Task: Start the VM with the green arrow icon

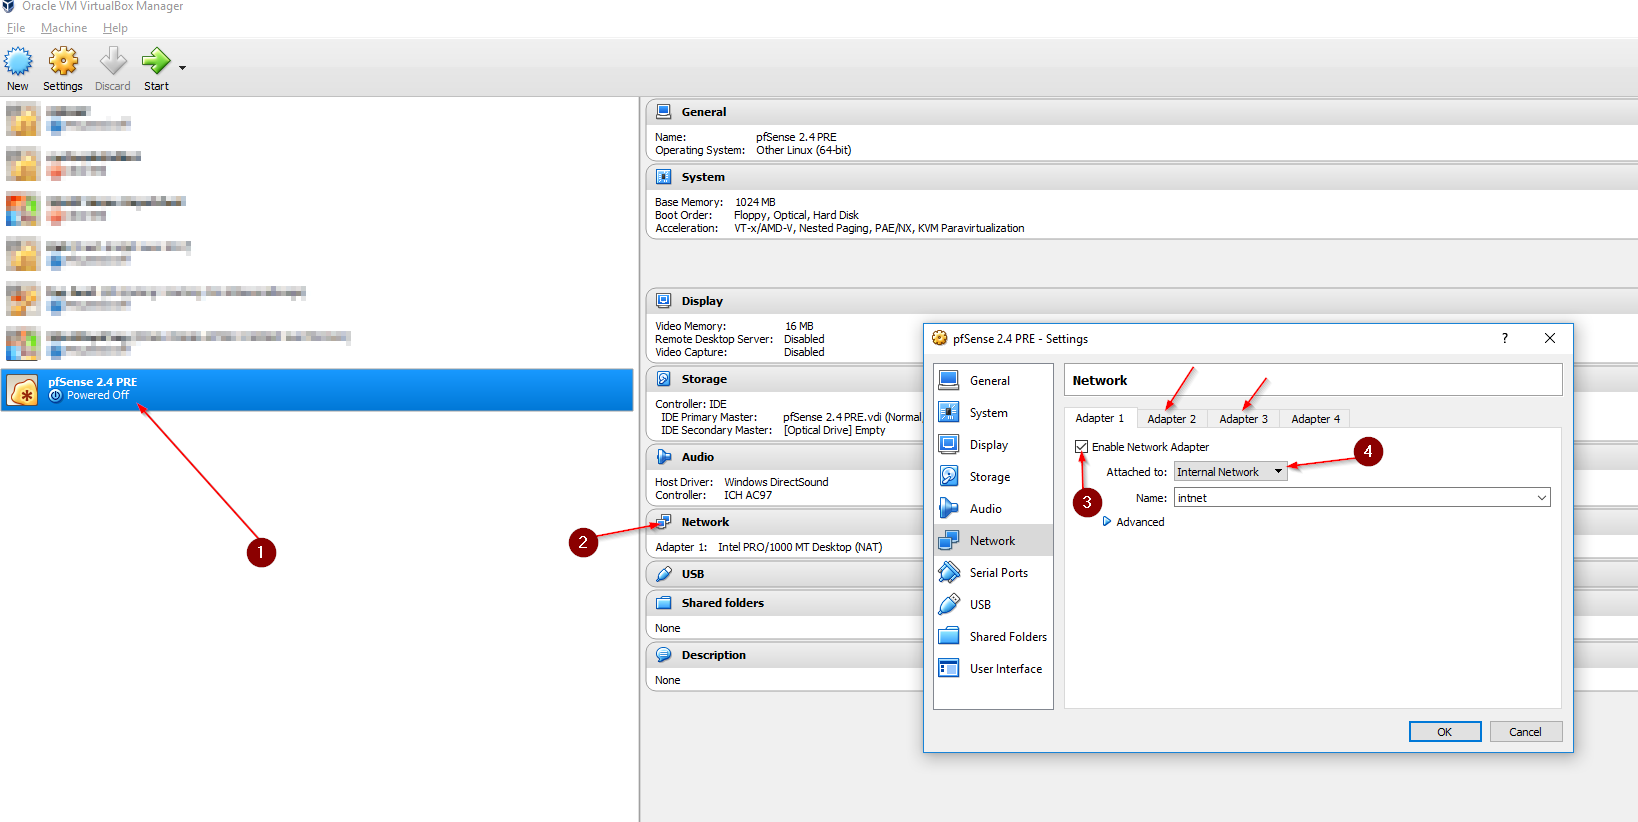Action: click(x=156, y=62)
